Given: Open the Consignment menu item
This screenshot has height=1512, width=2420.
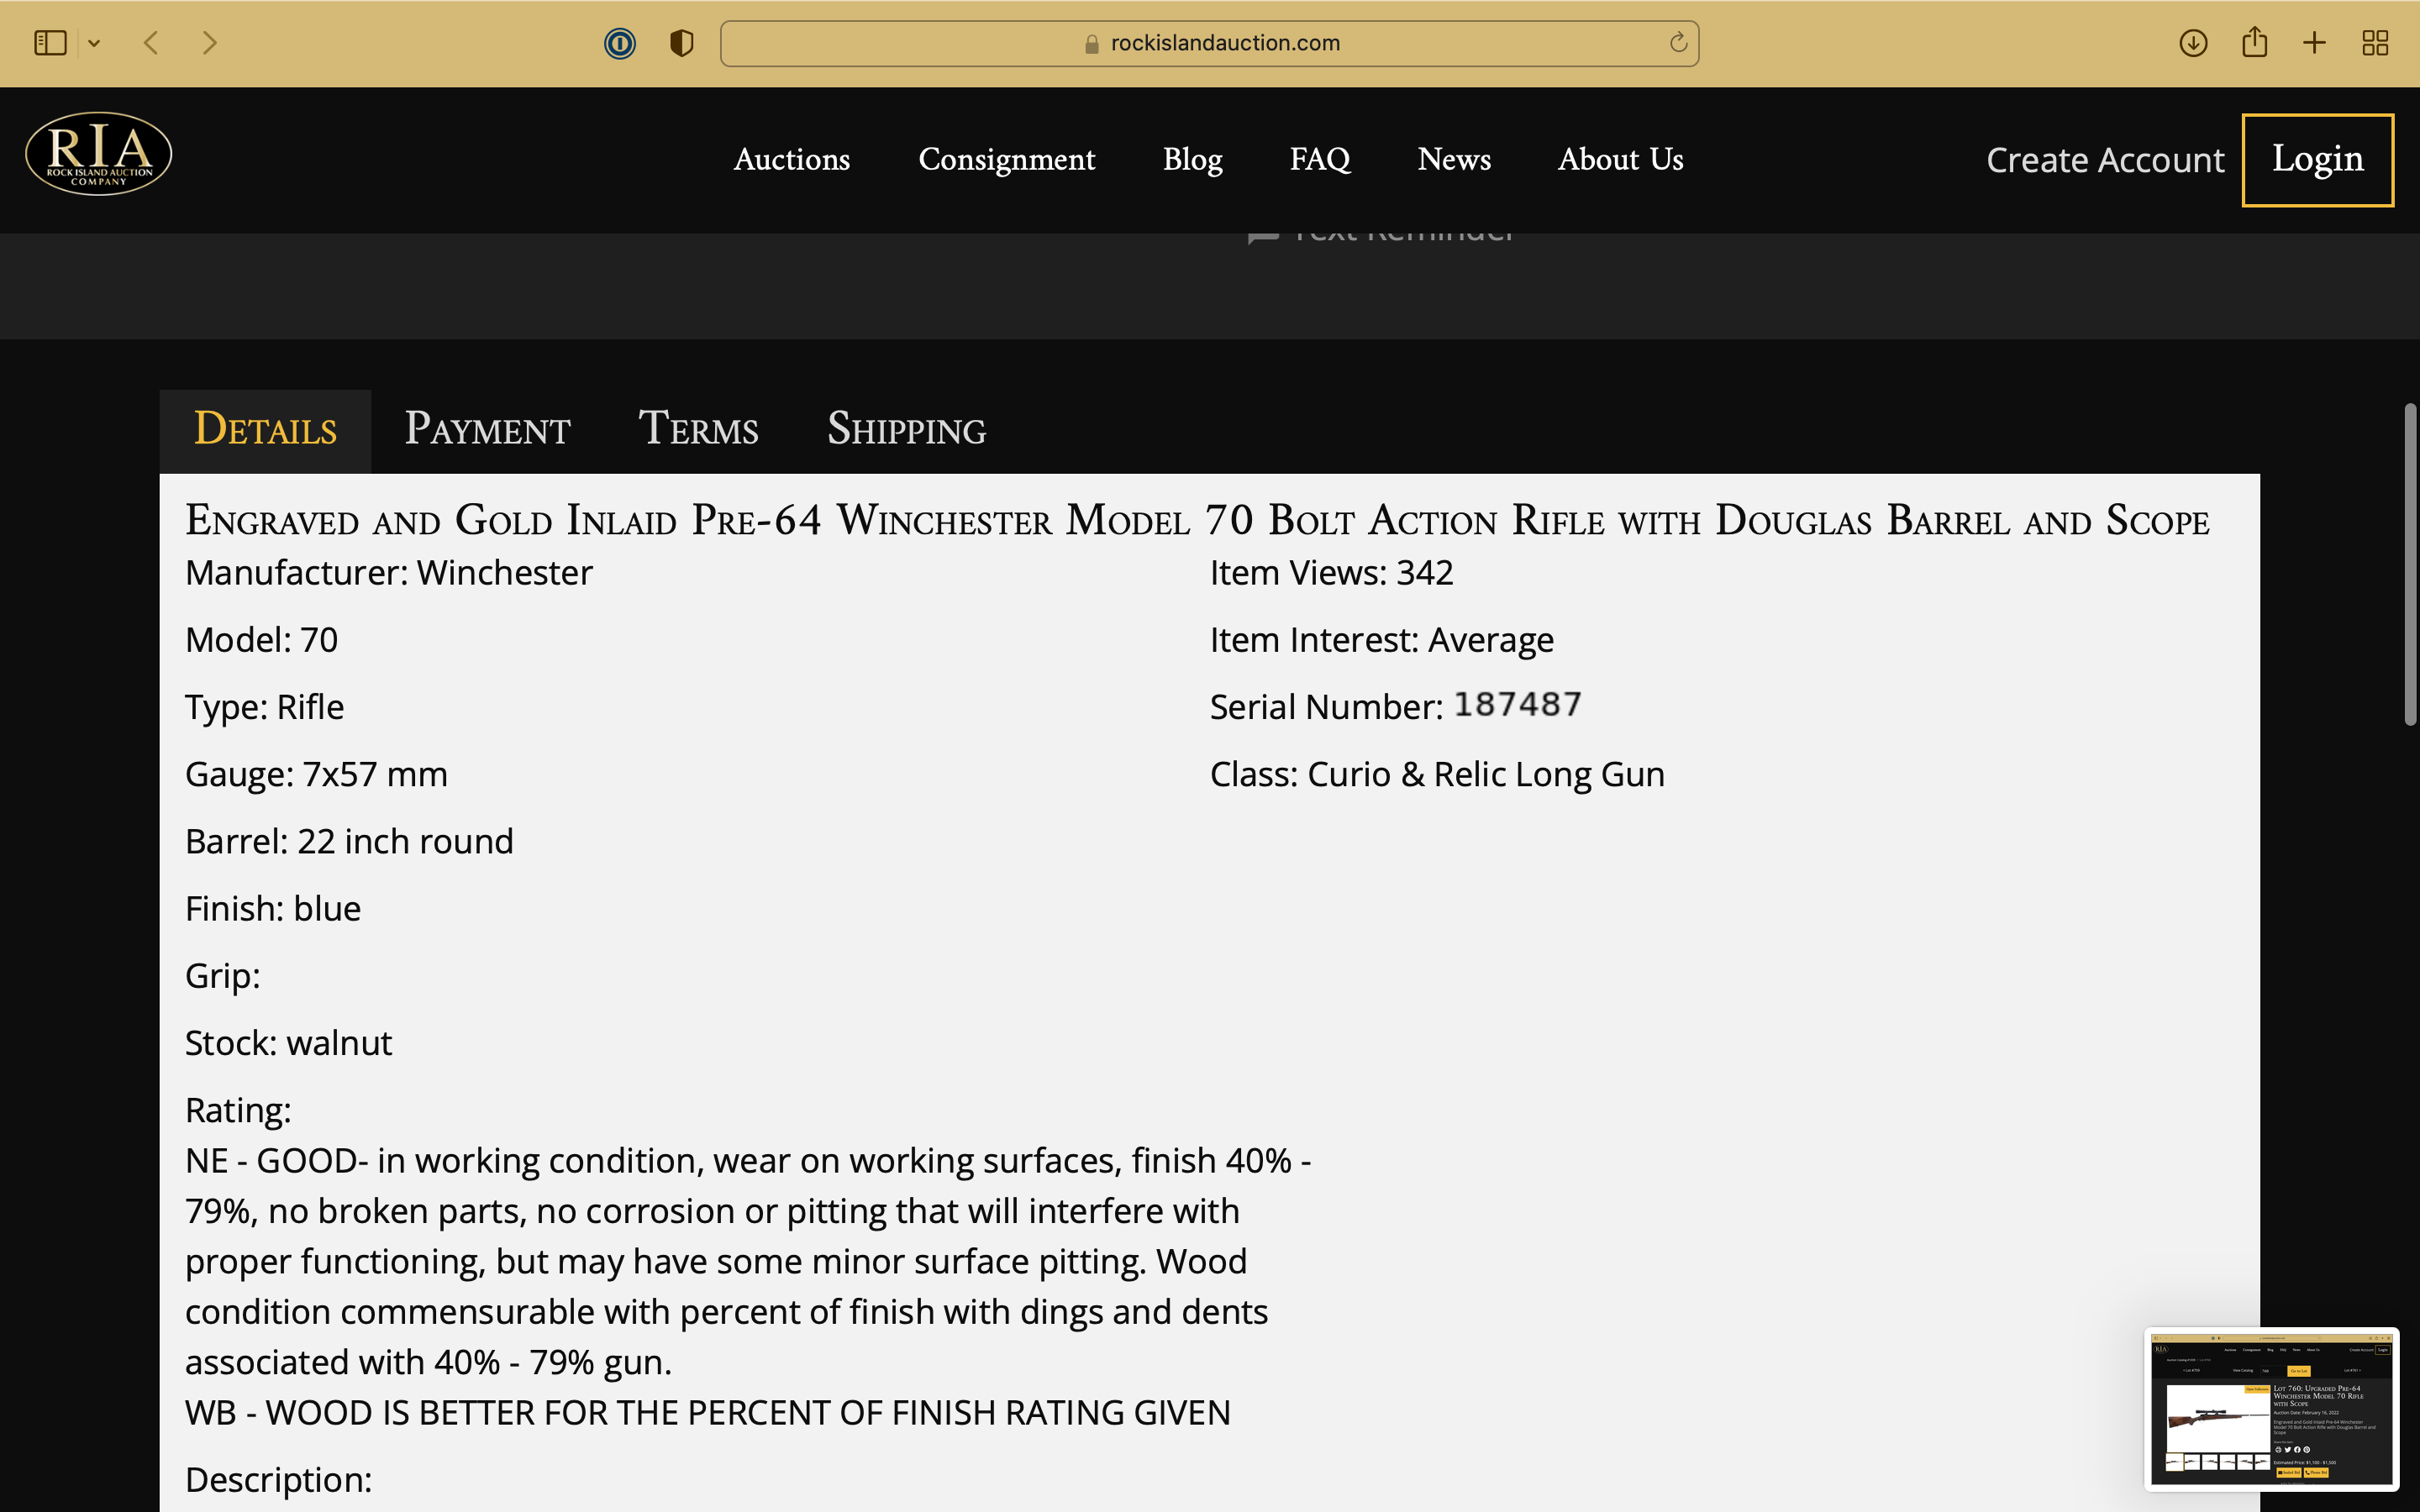Looking at the screenshot, I should coord(1006,160).
